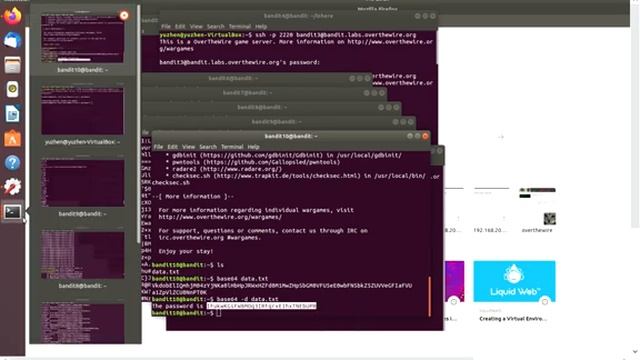The height and width of the screenshot is (360, 640).
Task: Click the 'Enjoy your stay!' line
Action: click(x=186, y=251)
